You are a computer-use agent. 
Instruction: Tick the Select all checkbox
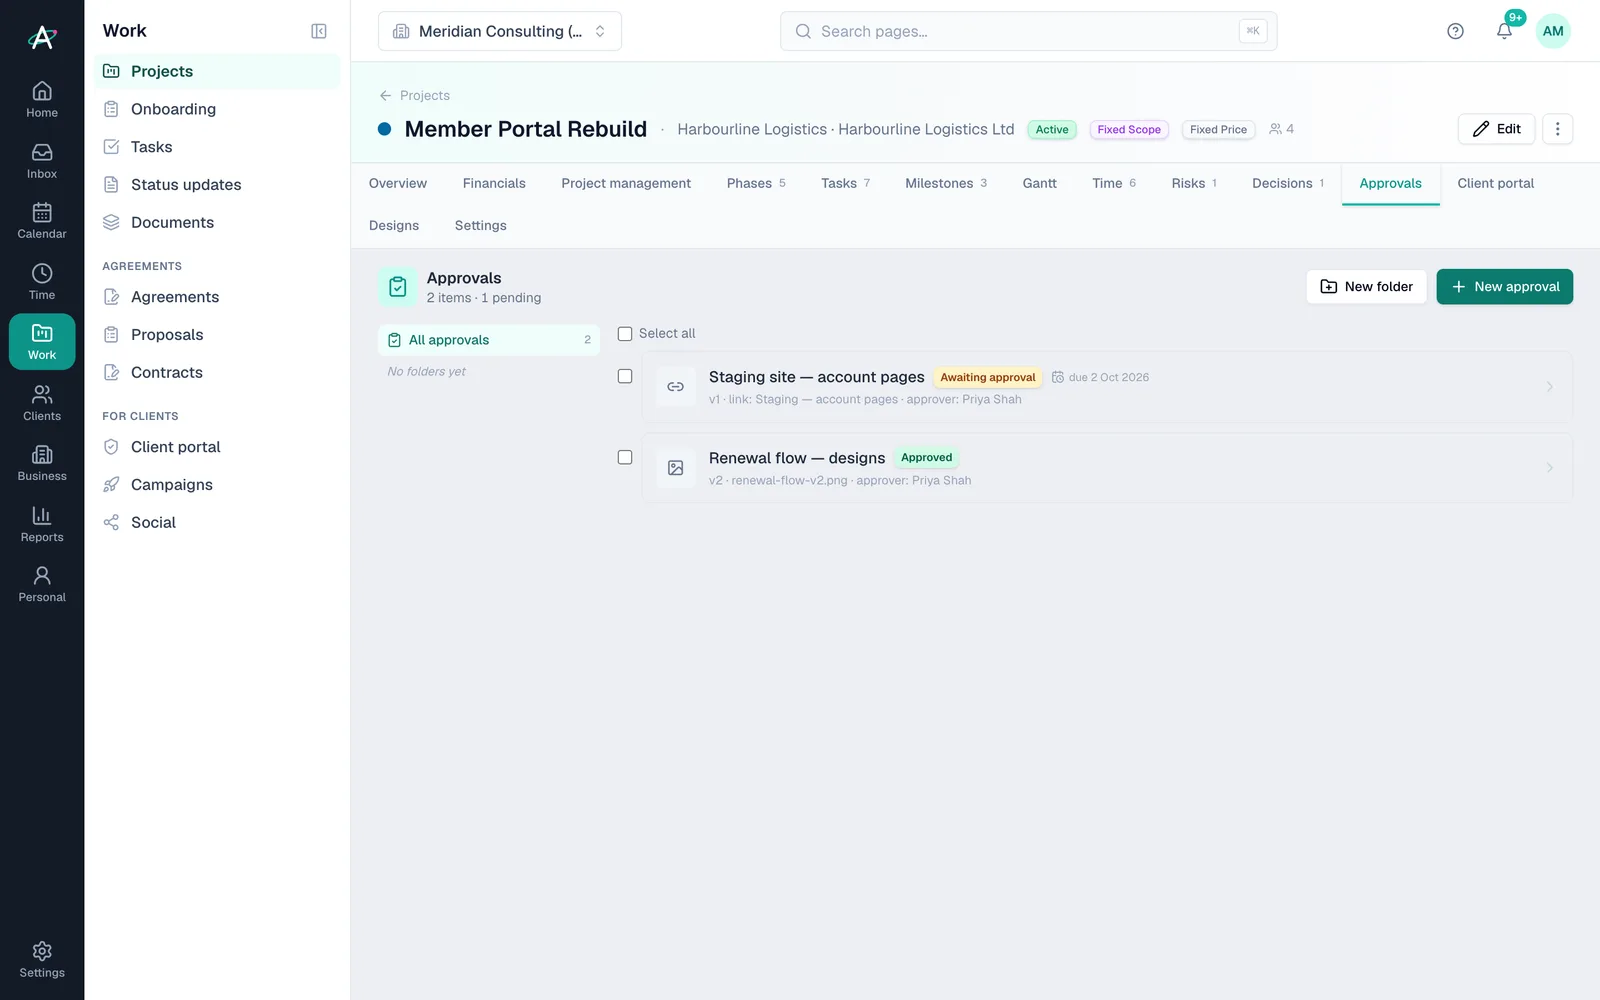(x=625, y=334)
